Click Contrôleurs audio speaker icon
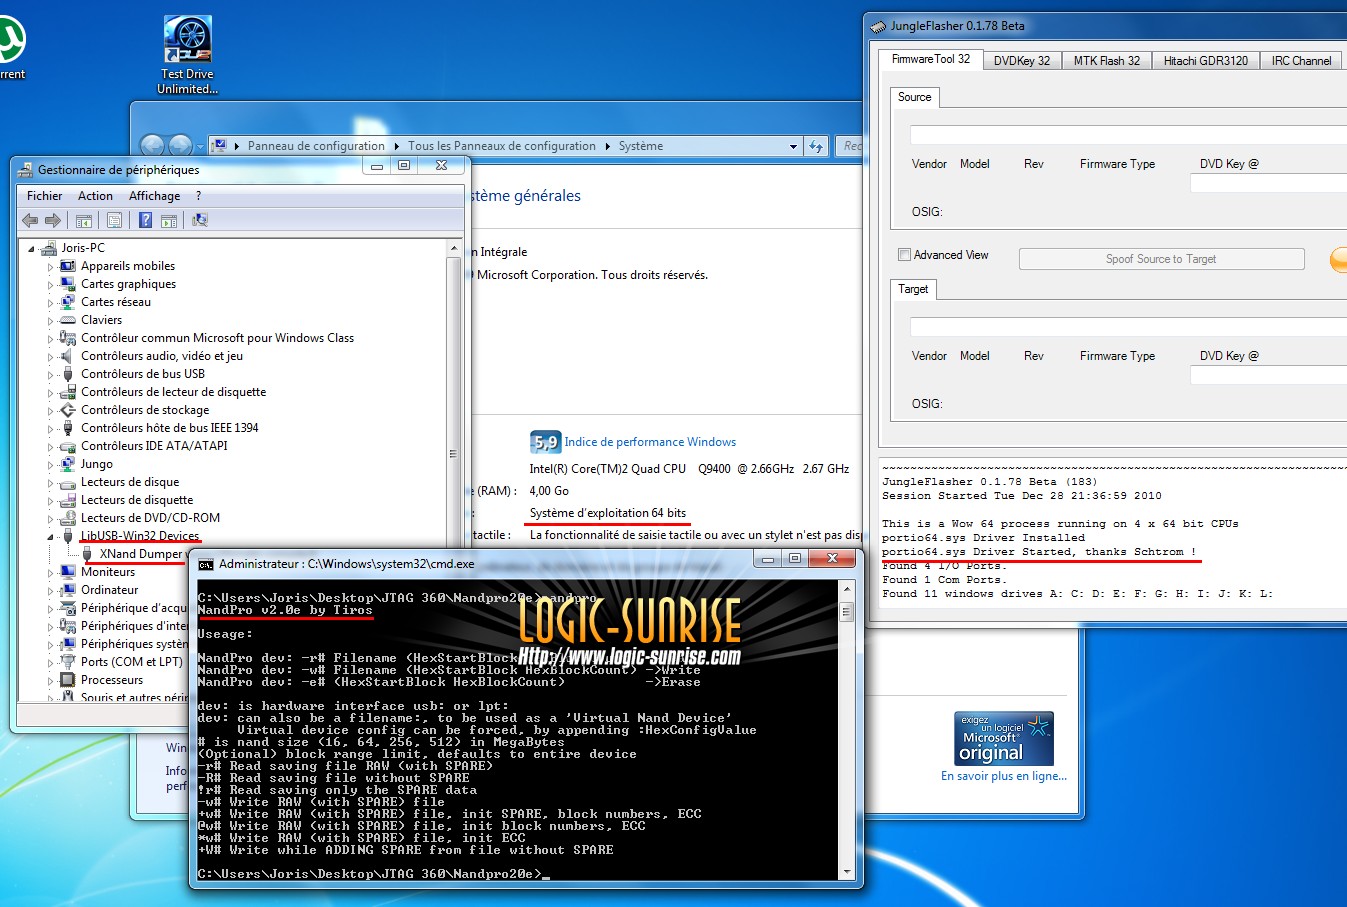The height and width of the screenshot is (907, 1347). coord(68,356)
